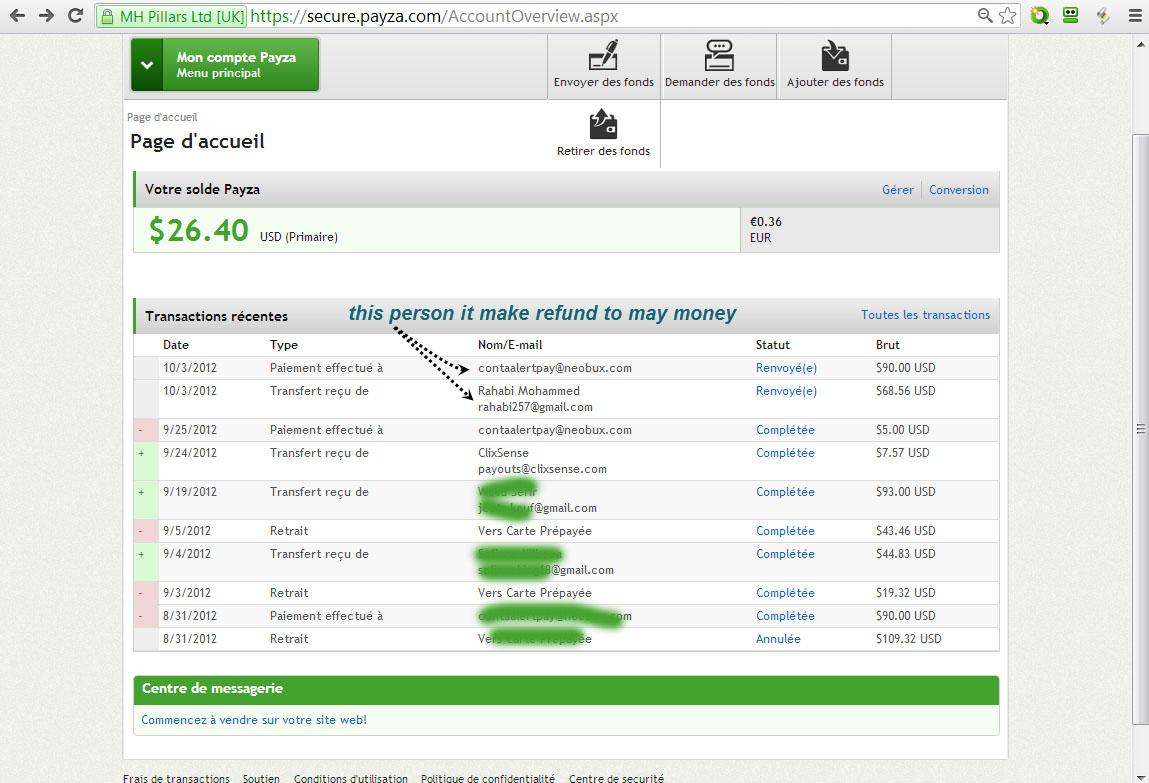This screenshot has height=783, width=1149.
Task: Open Complétée status of the $7.57 transfer
Action: tap(785, 453)
